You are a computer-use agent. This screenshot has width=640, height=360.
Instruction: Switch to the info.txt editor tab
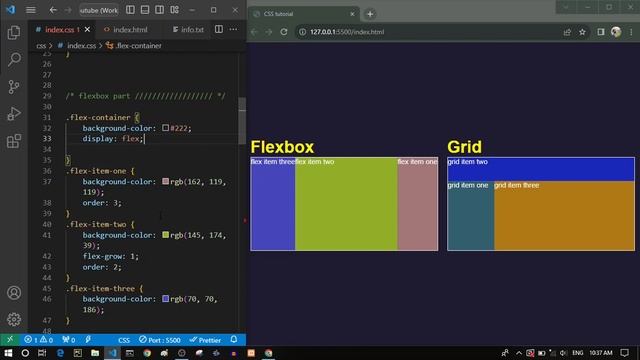(x=192, y=29)
